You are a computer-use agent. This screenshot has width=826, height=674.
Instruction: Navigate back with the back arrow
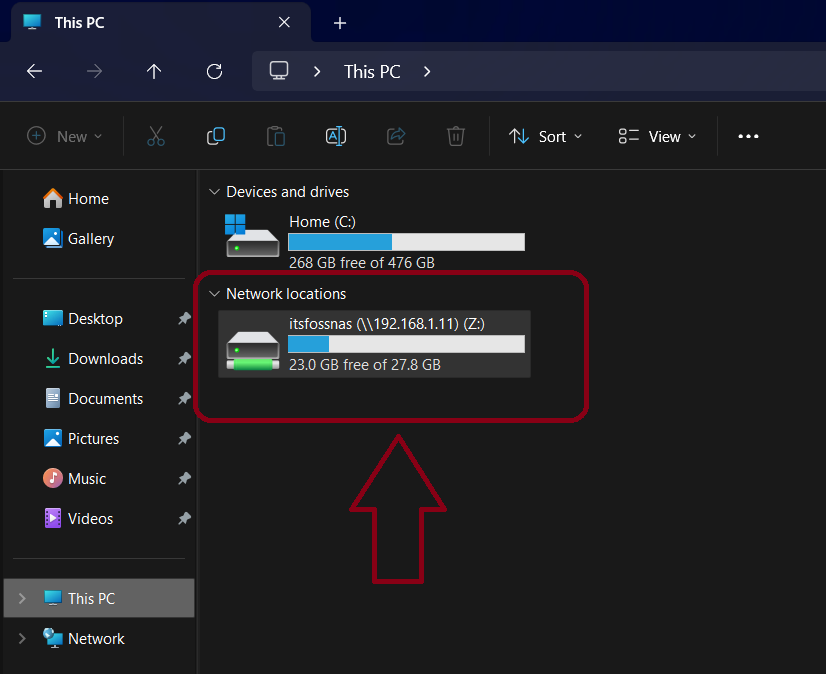point(34,71)
